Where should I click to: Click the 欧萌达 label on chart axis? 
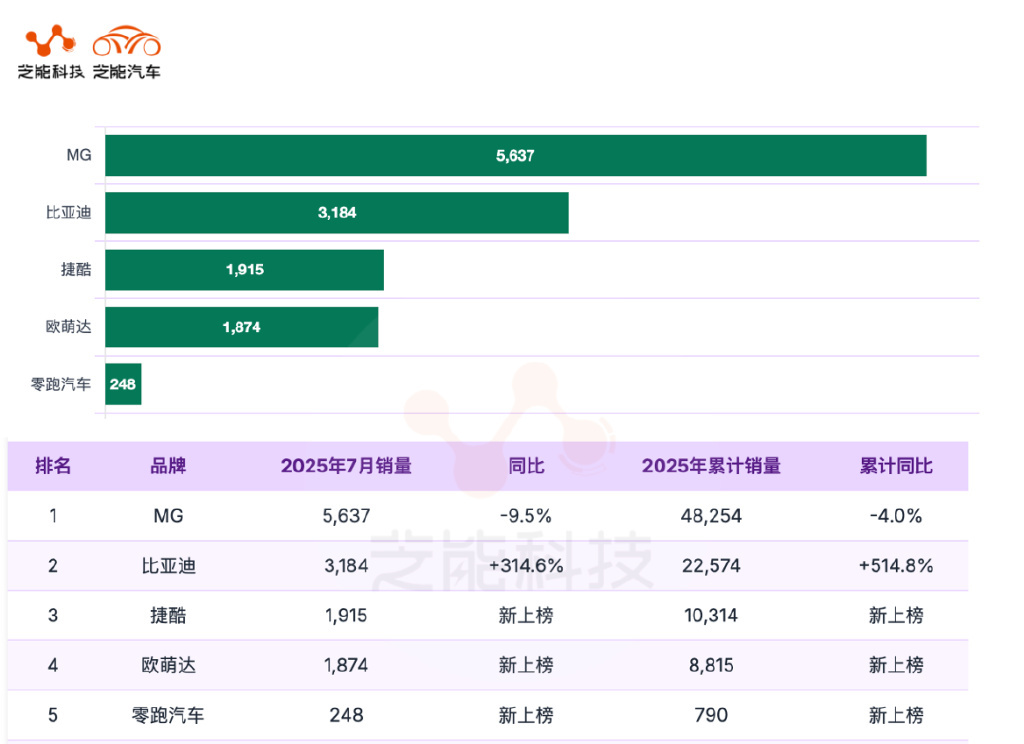(x=68, y=327)
